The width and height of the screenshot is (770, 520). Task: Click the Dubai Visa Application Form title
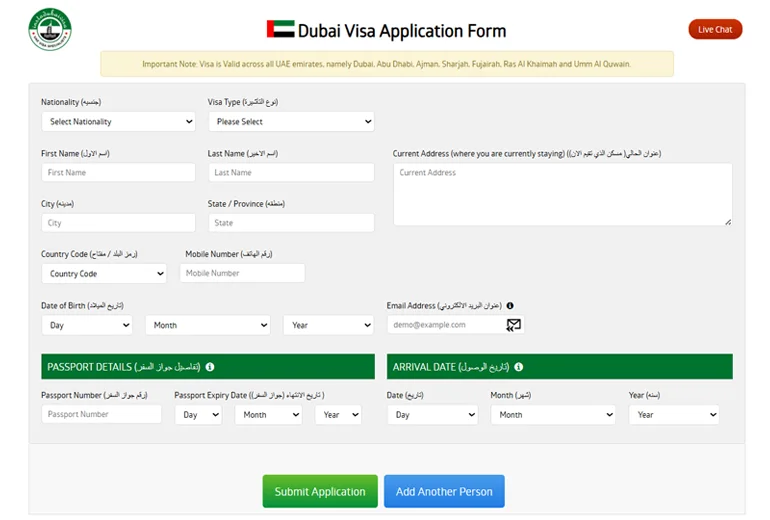[402, 30]
